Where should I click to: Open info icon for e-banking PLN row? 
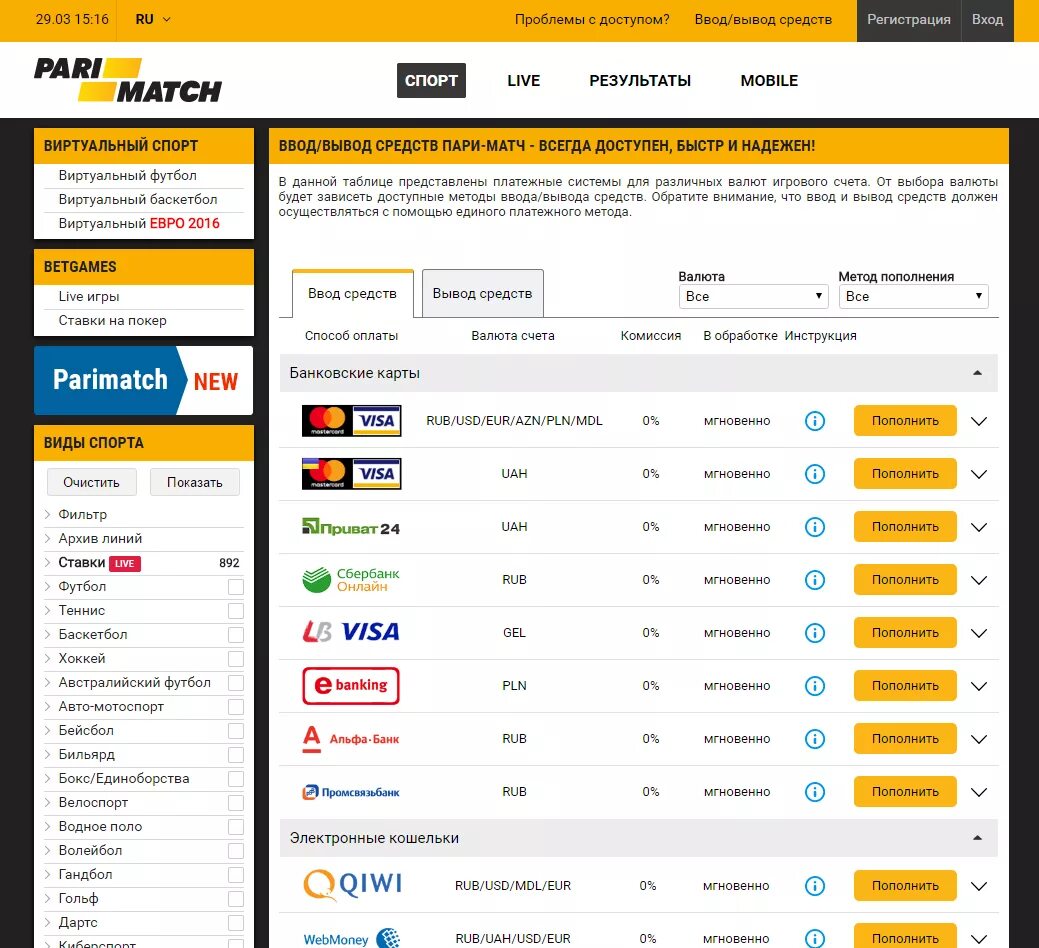(x=814, y=686)
